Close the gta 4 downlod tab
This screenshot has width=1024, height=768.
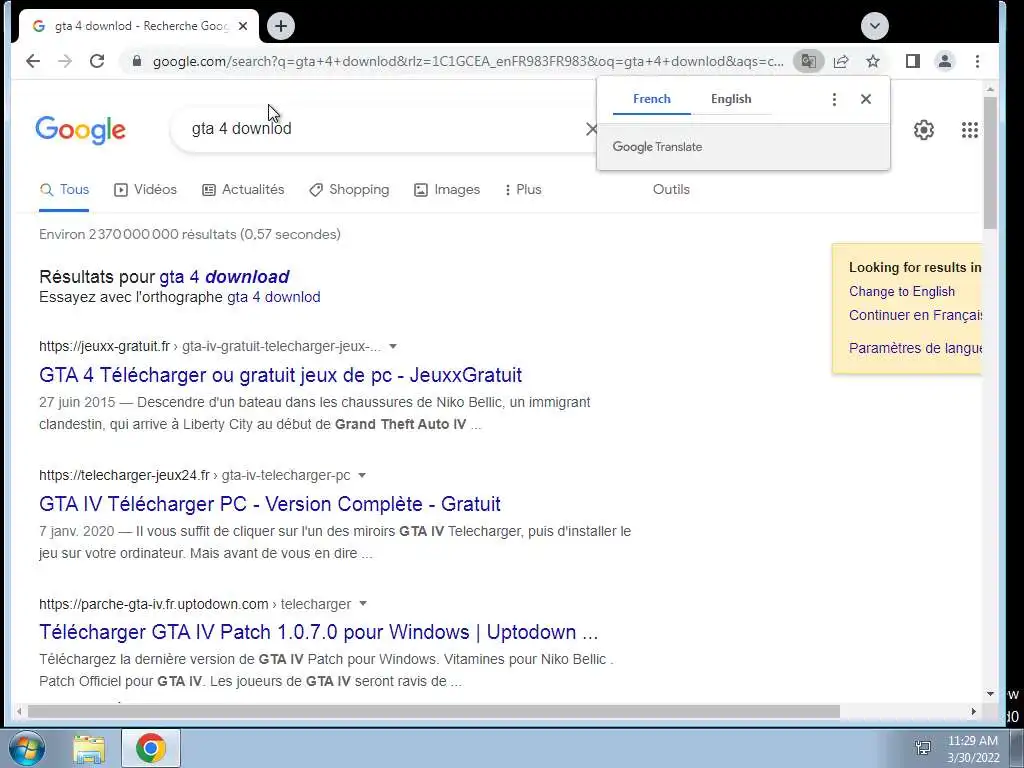(x=243, y=26)
